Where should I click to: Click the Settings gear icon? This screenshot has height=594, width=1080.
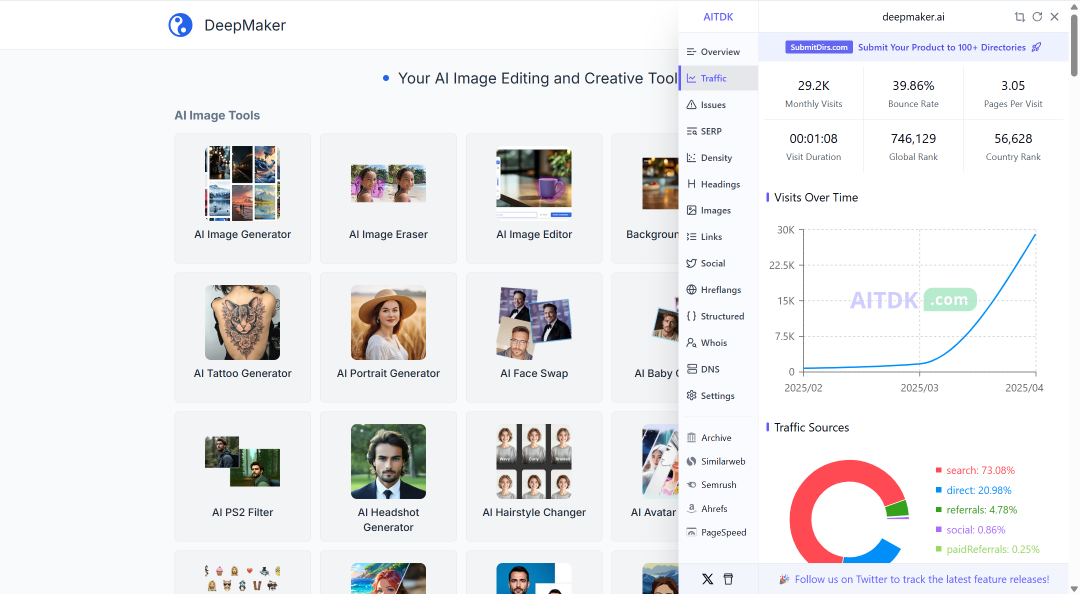(x=692, y=396)
